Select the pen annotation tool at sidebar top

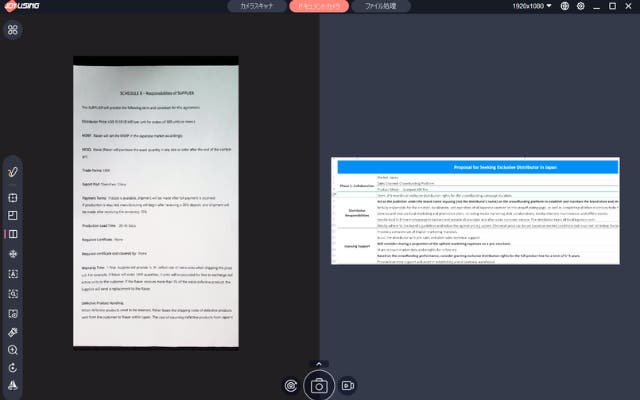click(13, 173)
